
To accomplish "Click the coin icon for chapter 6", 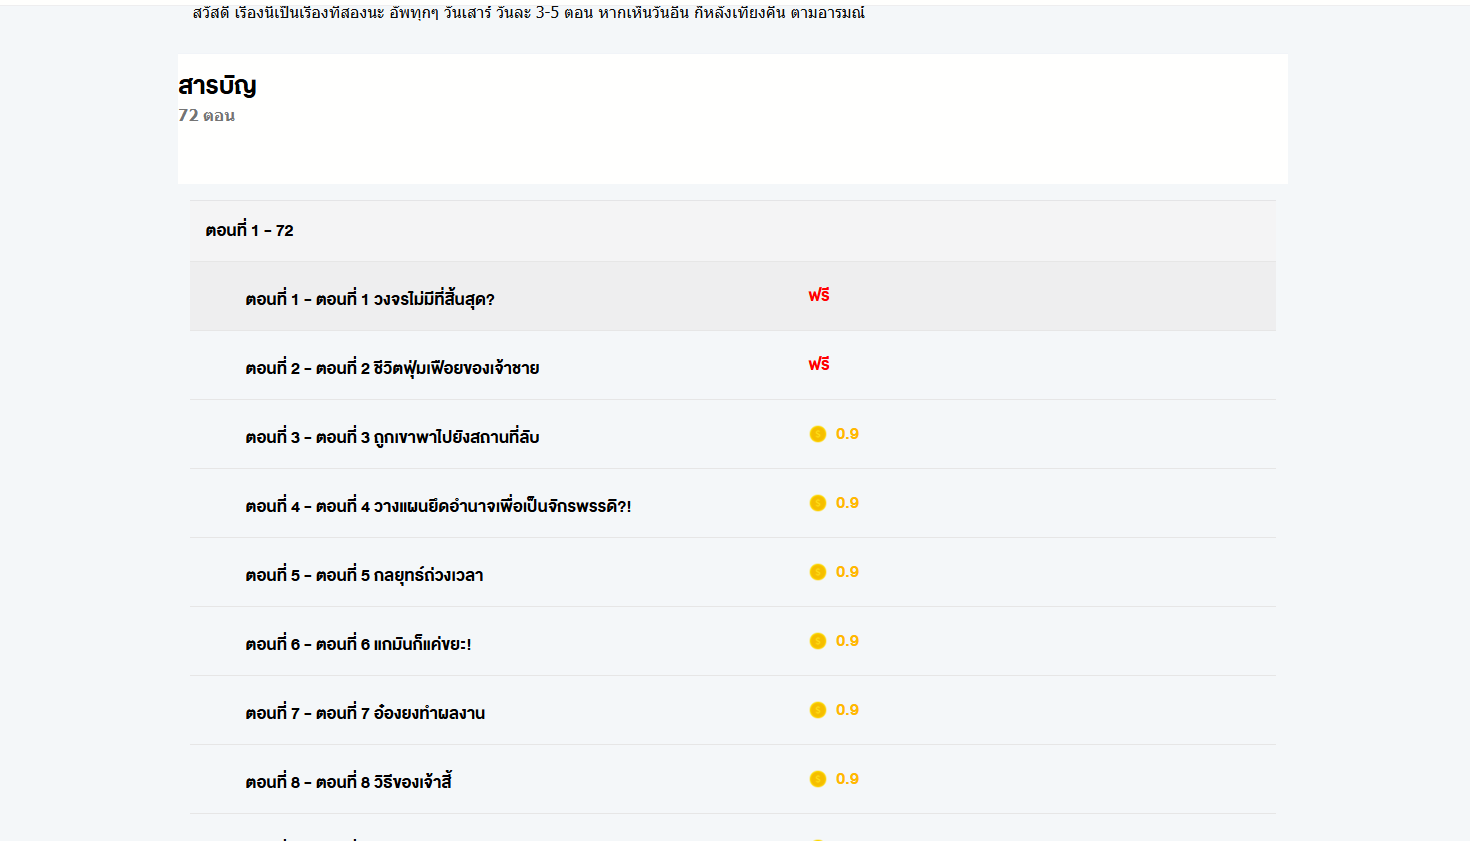I will point(818,641).
